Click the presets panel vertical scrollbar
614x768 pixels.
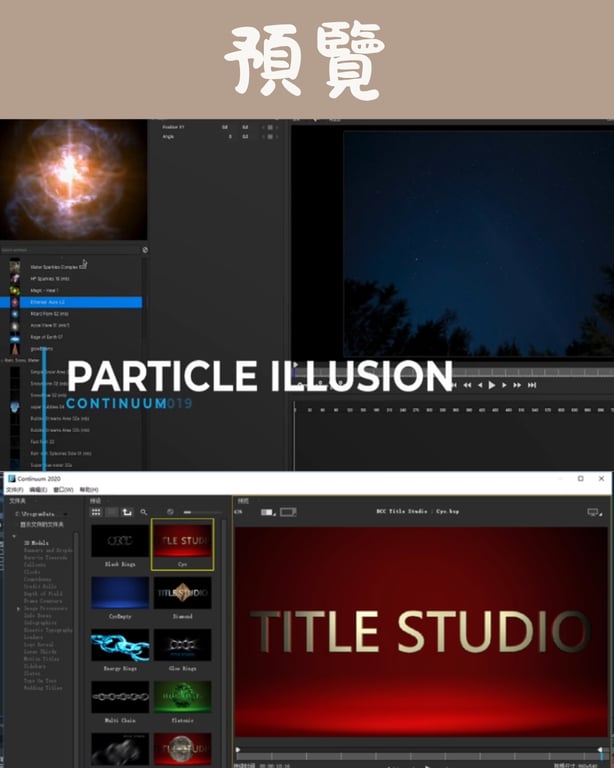click(x=225, y=643)
